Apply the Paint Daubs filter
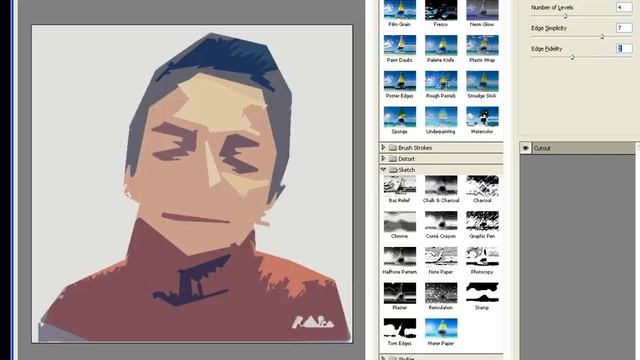This screenshot has height=360, width=640. coord(400,45)
